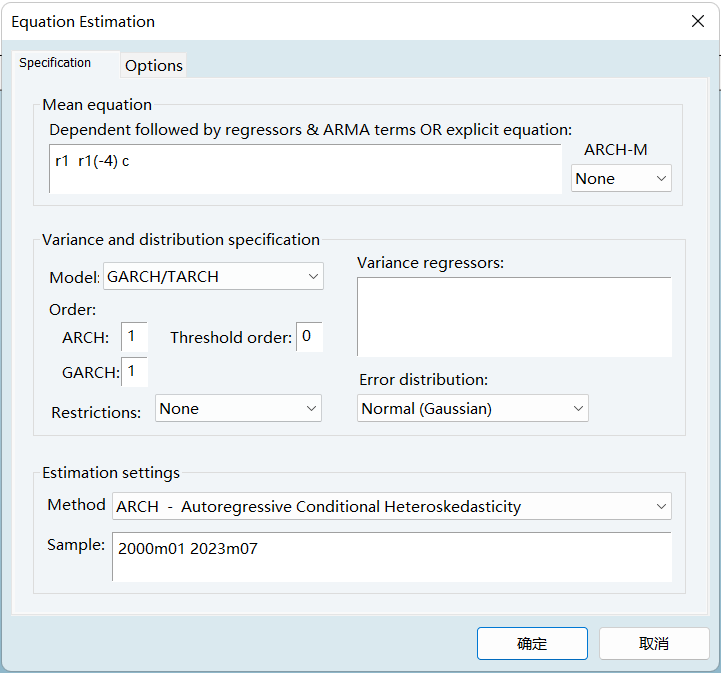
Task: Click the "Error distribution:" label
Action: (423, 380)
